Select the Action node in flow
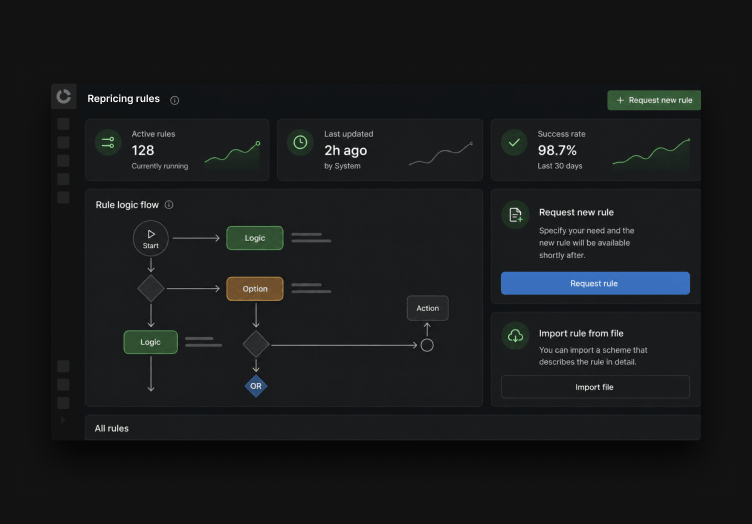The width and height of the screenshot is (752, 524). click(x=427, y=308)
